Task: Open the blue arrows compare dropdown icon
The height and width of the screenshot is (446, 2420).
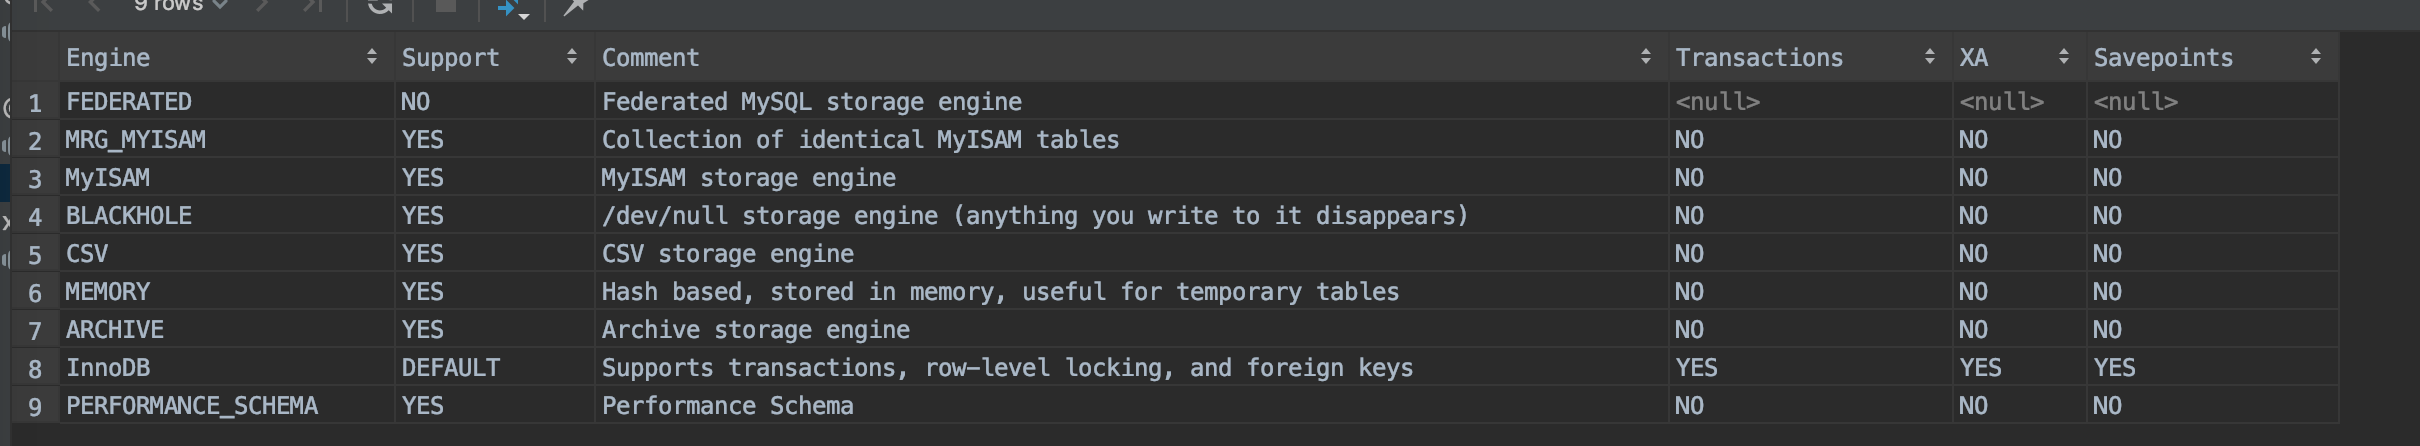Action: [512, 8]
